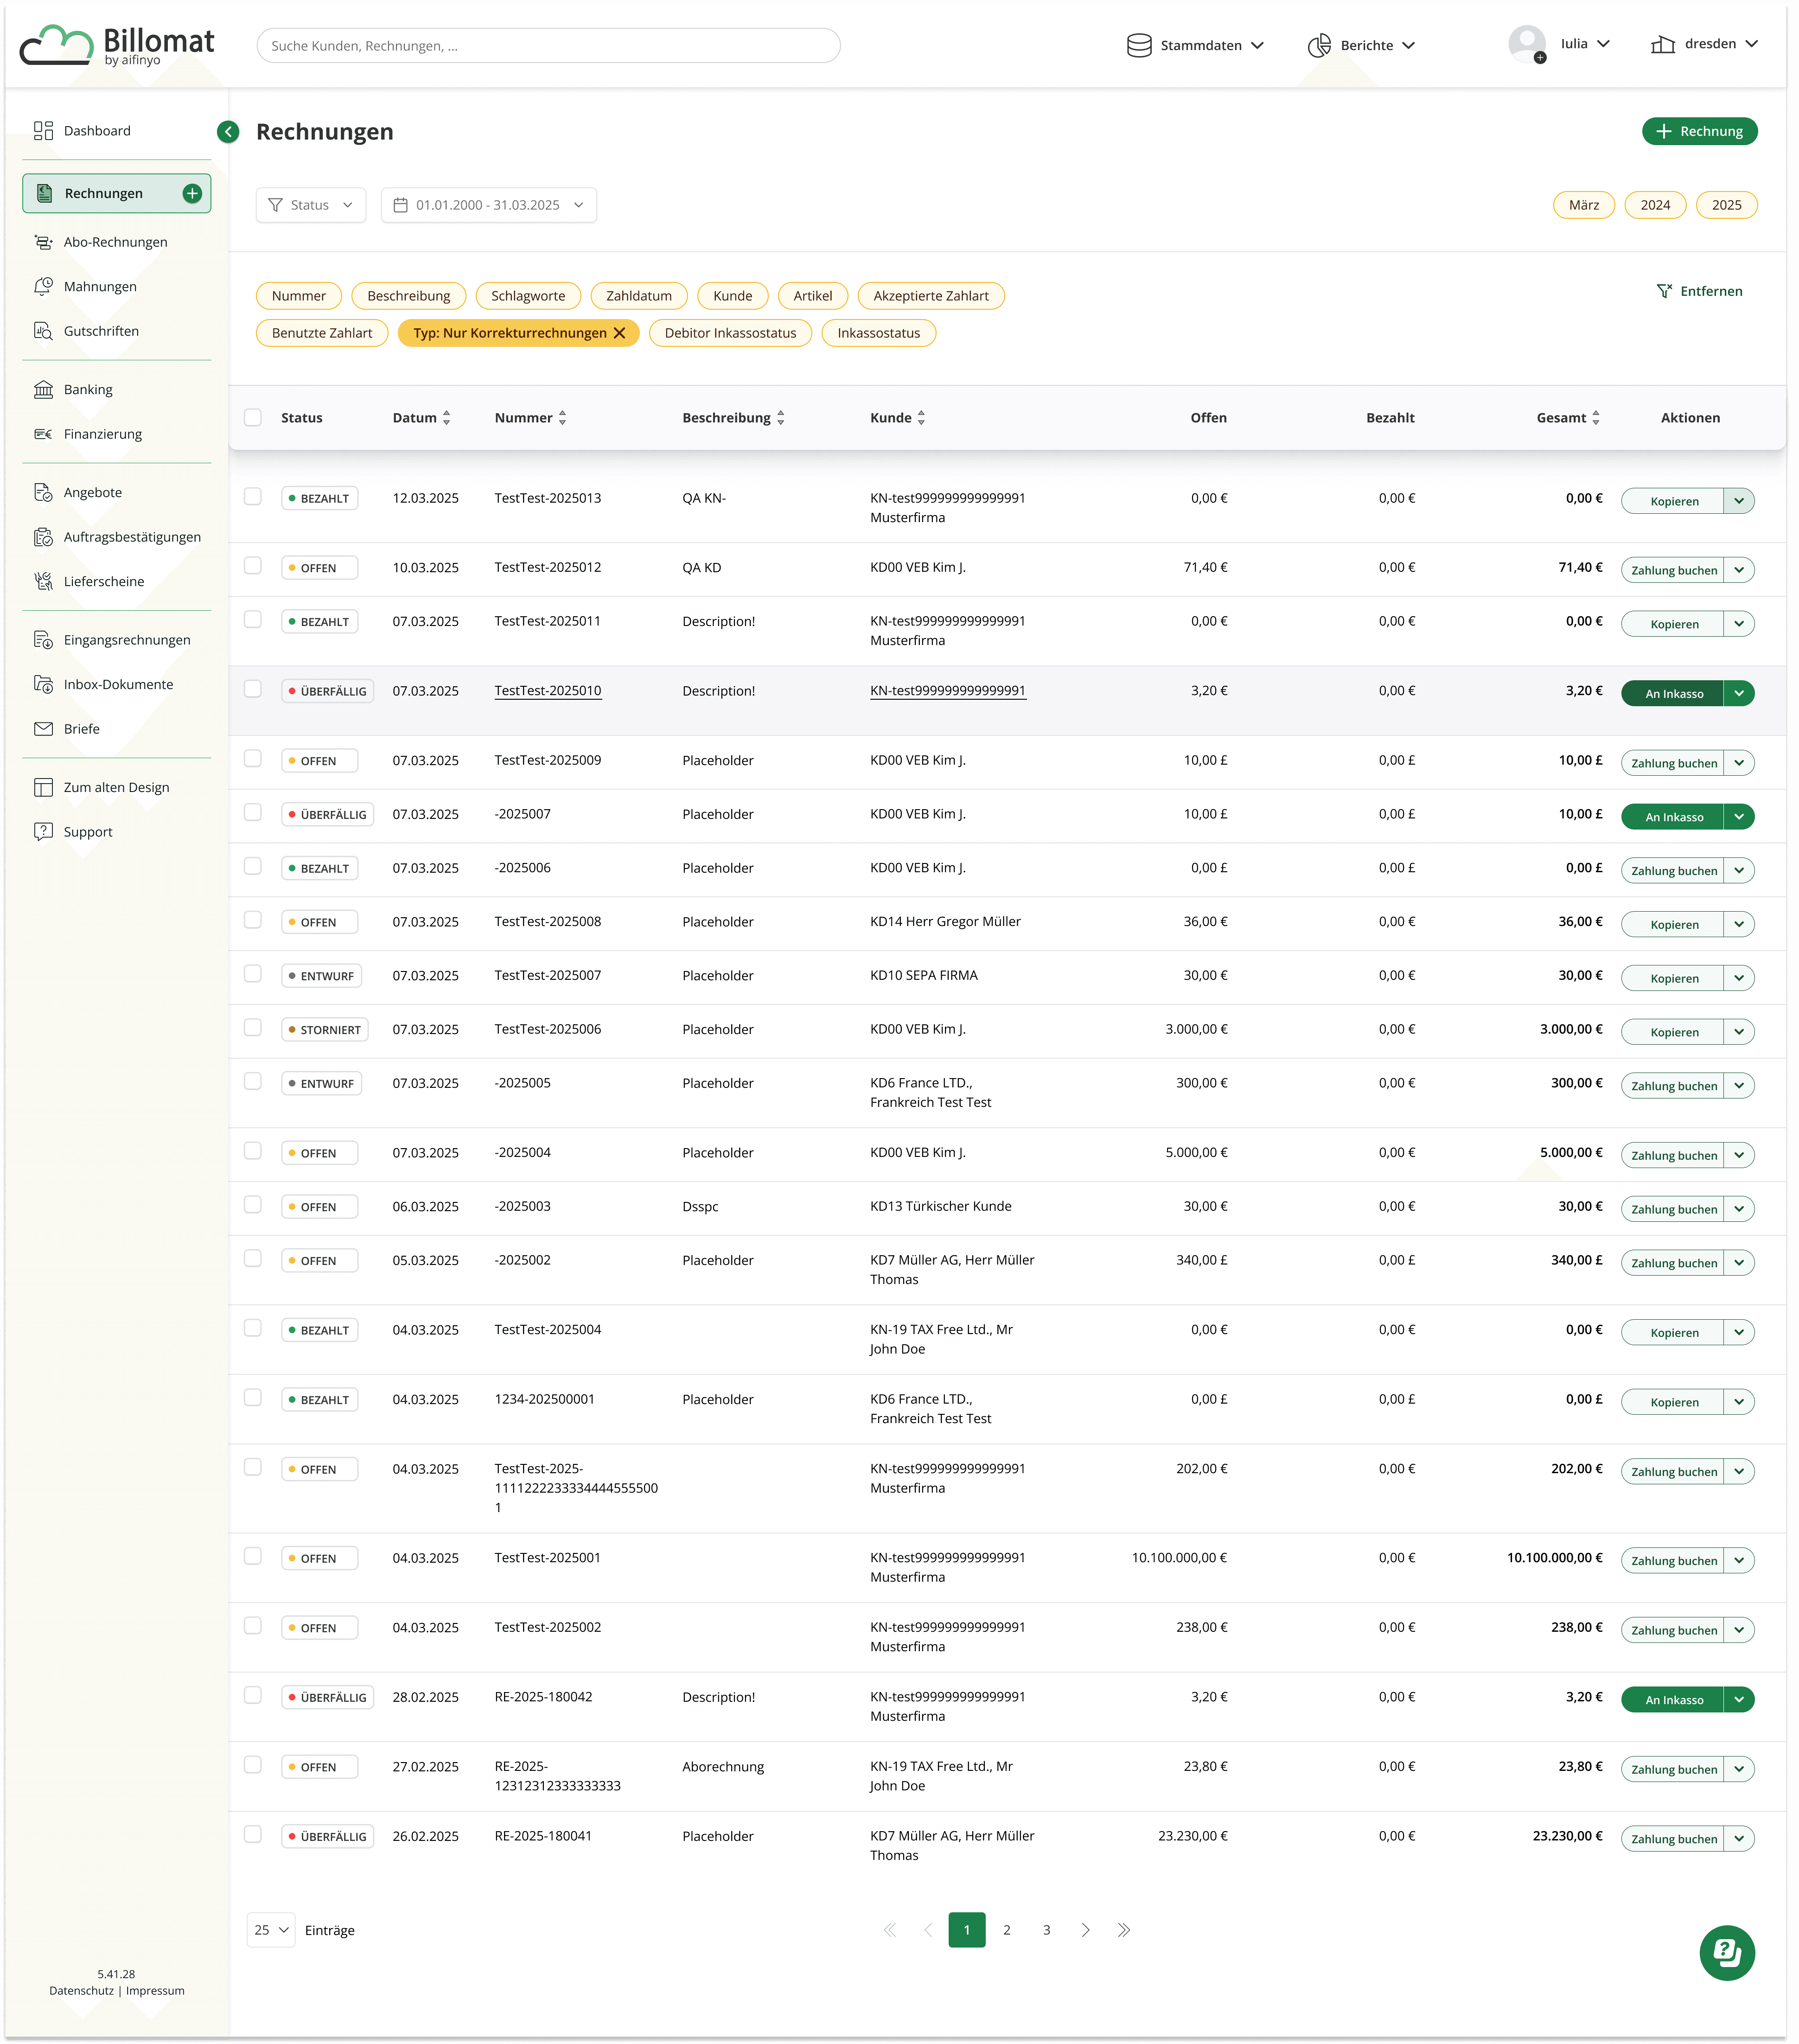
Task: Click the Briefe envelope icon in the sidebar
Action: pos(43,729)
